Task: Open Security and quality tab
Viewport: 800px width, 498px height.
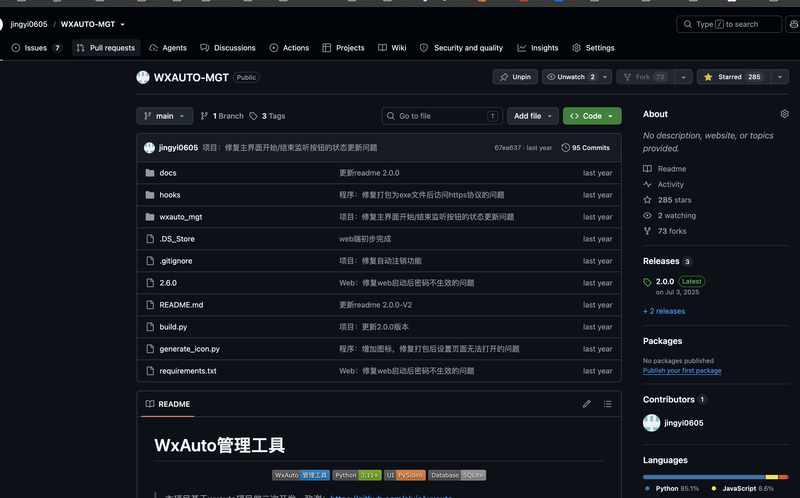Action: [461, 48]
